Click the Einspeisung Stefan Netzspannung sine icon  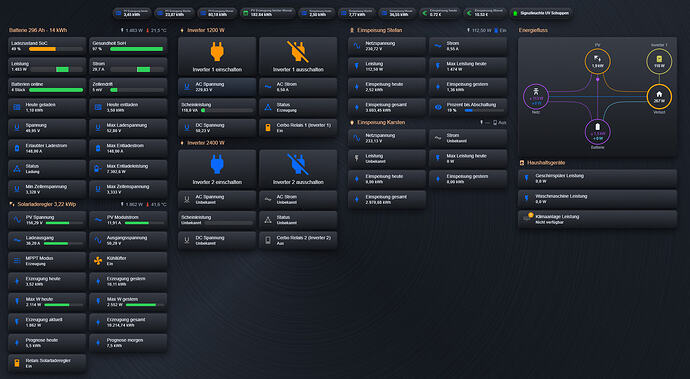[x=357, y=45]
